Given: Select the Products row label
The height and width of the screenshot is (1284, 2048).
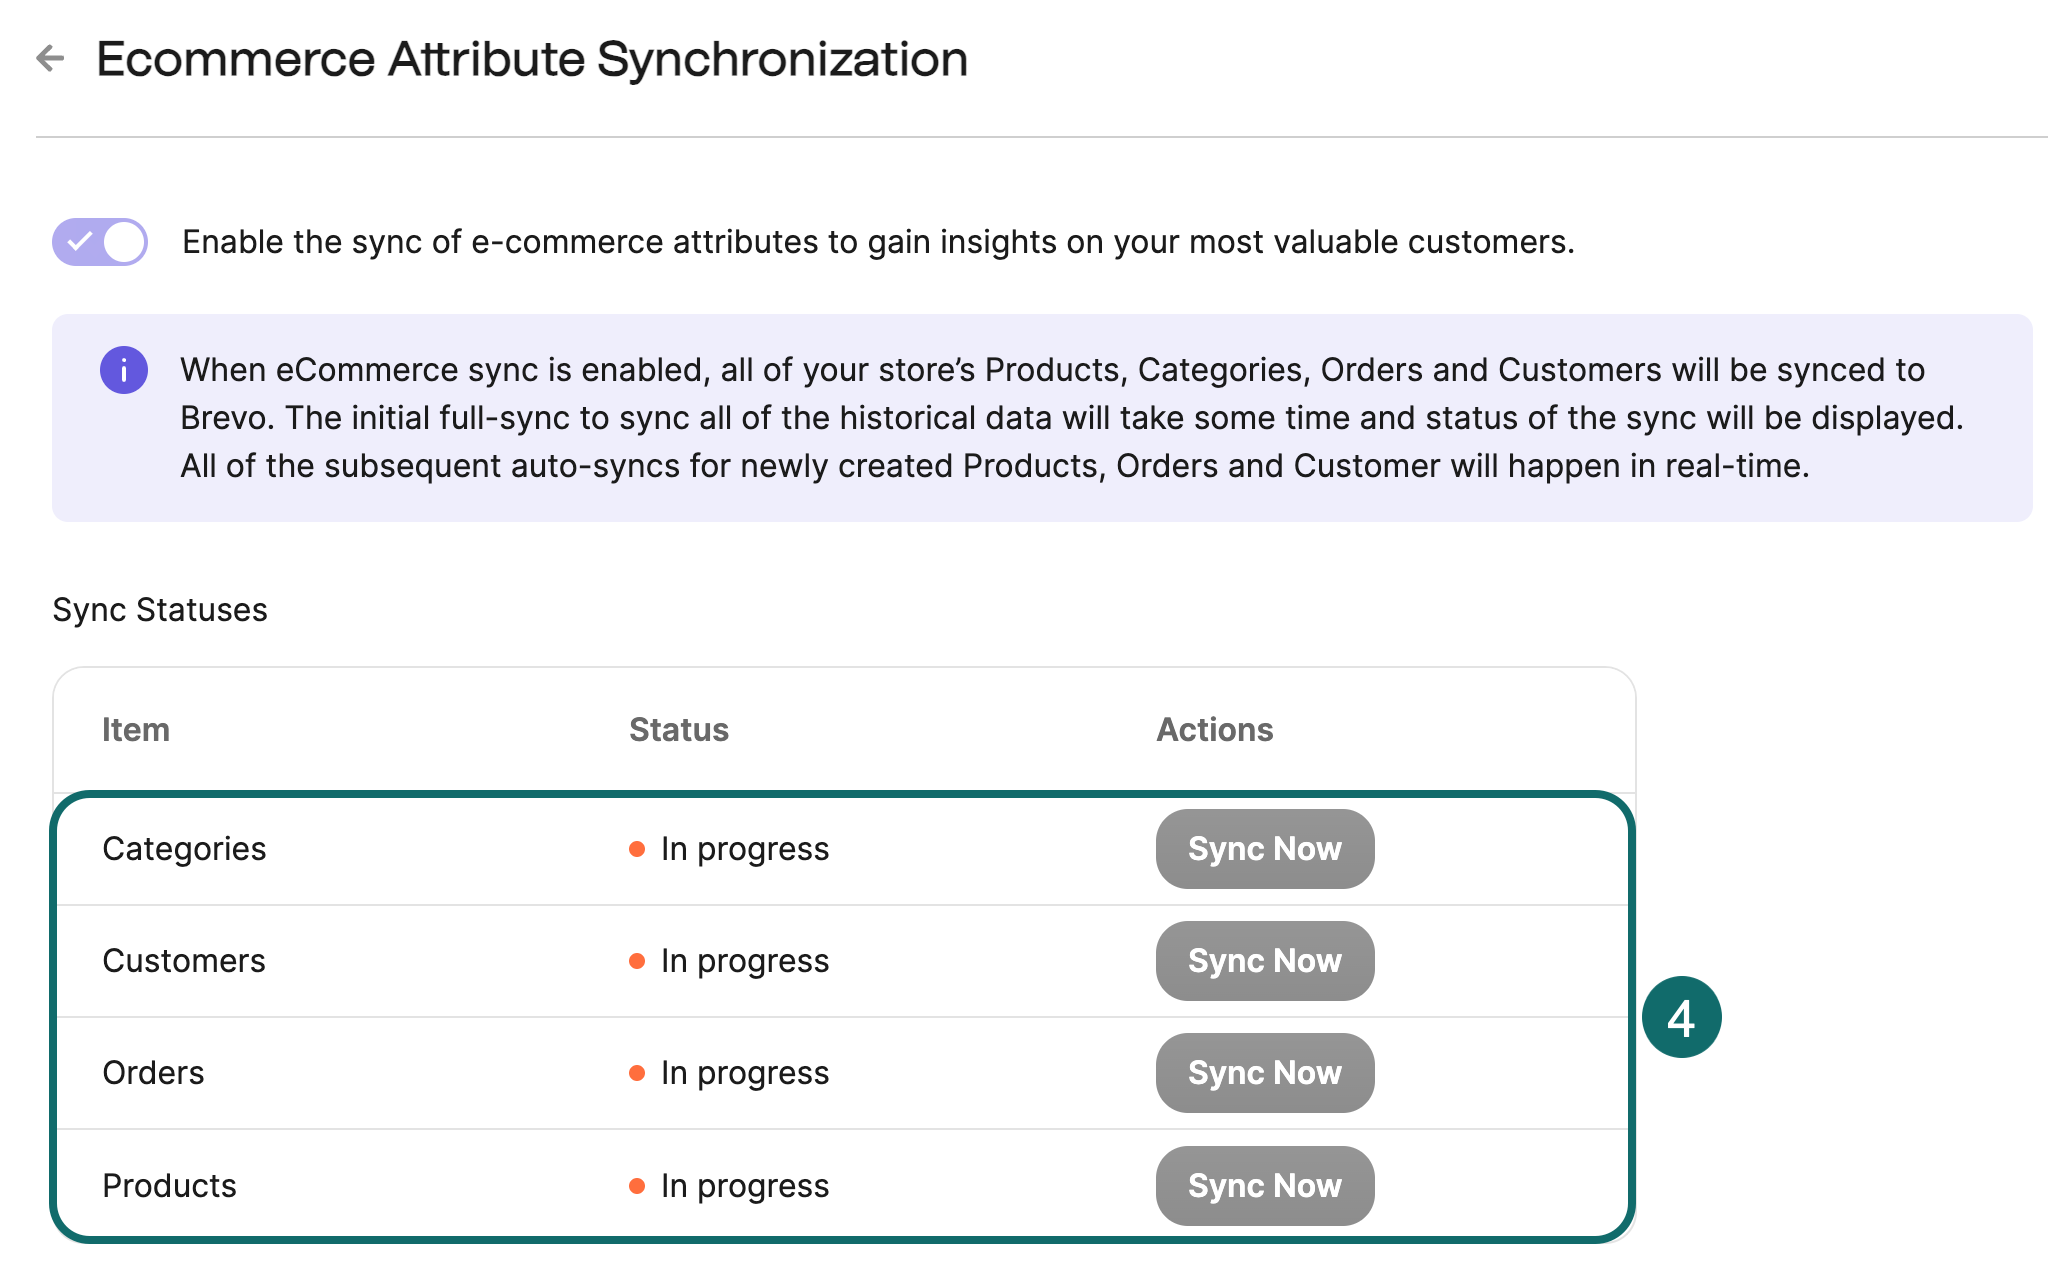Looking at the screenshot, I should point(169,1186).
